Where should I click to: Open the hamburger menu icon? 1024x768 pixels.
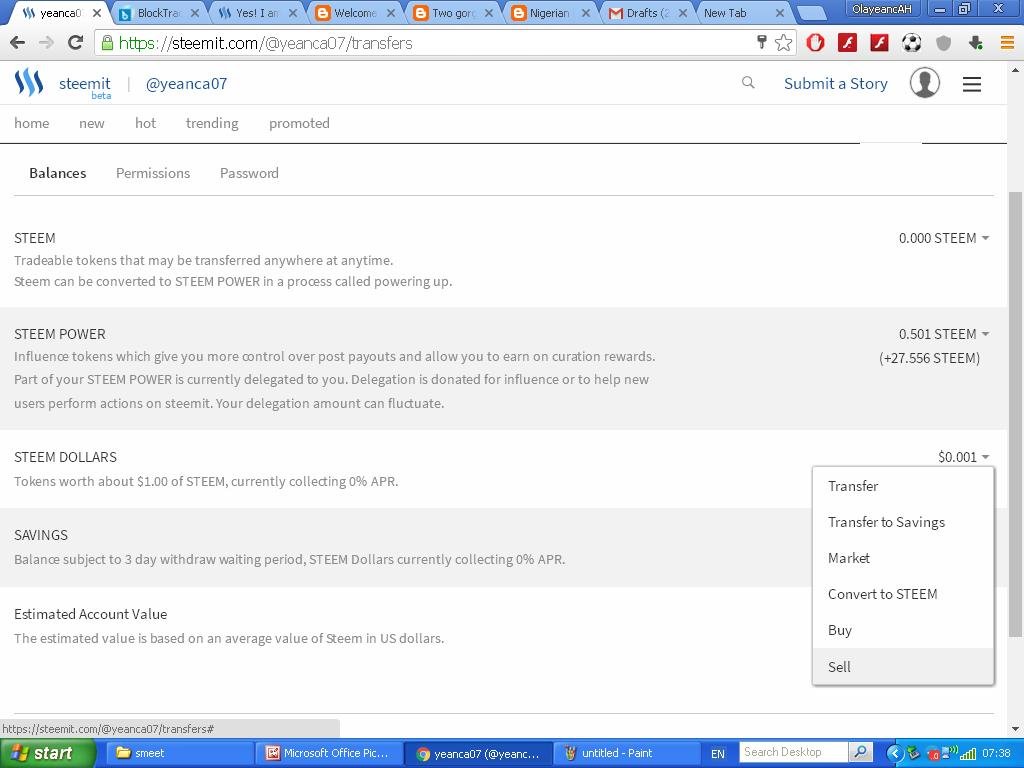(x=972, y=84)
